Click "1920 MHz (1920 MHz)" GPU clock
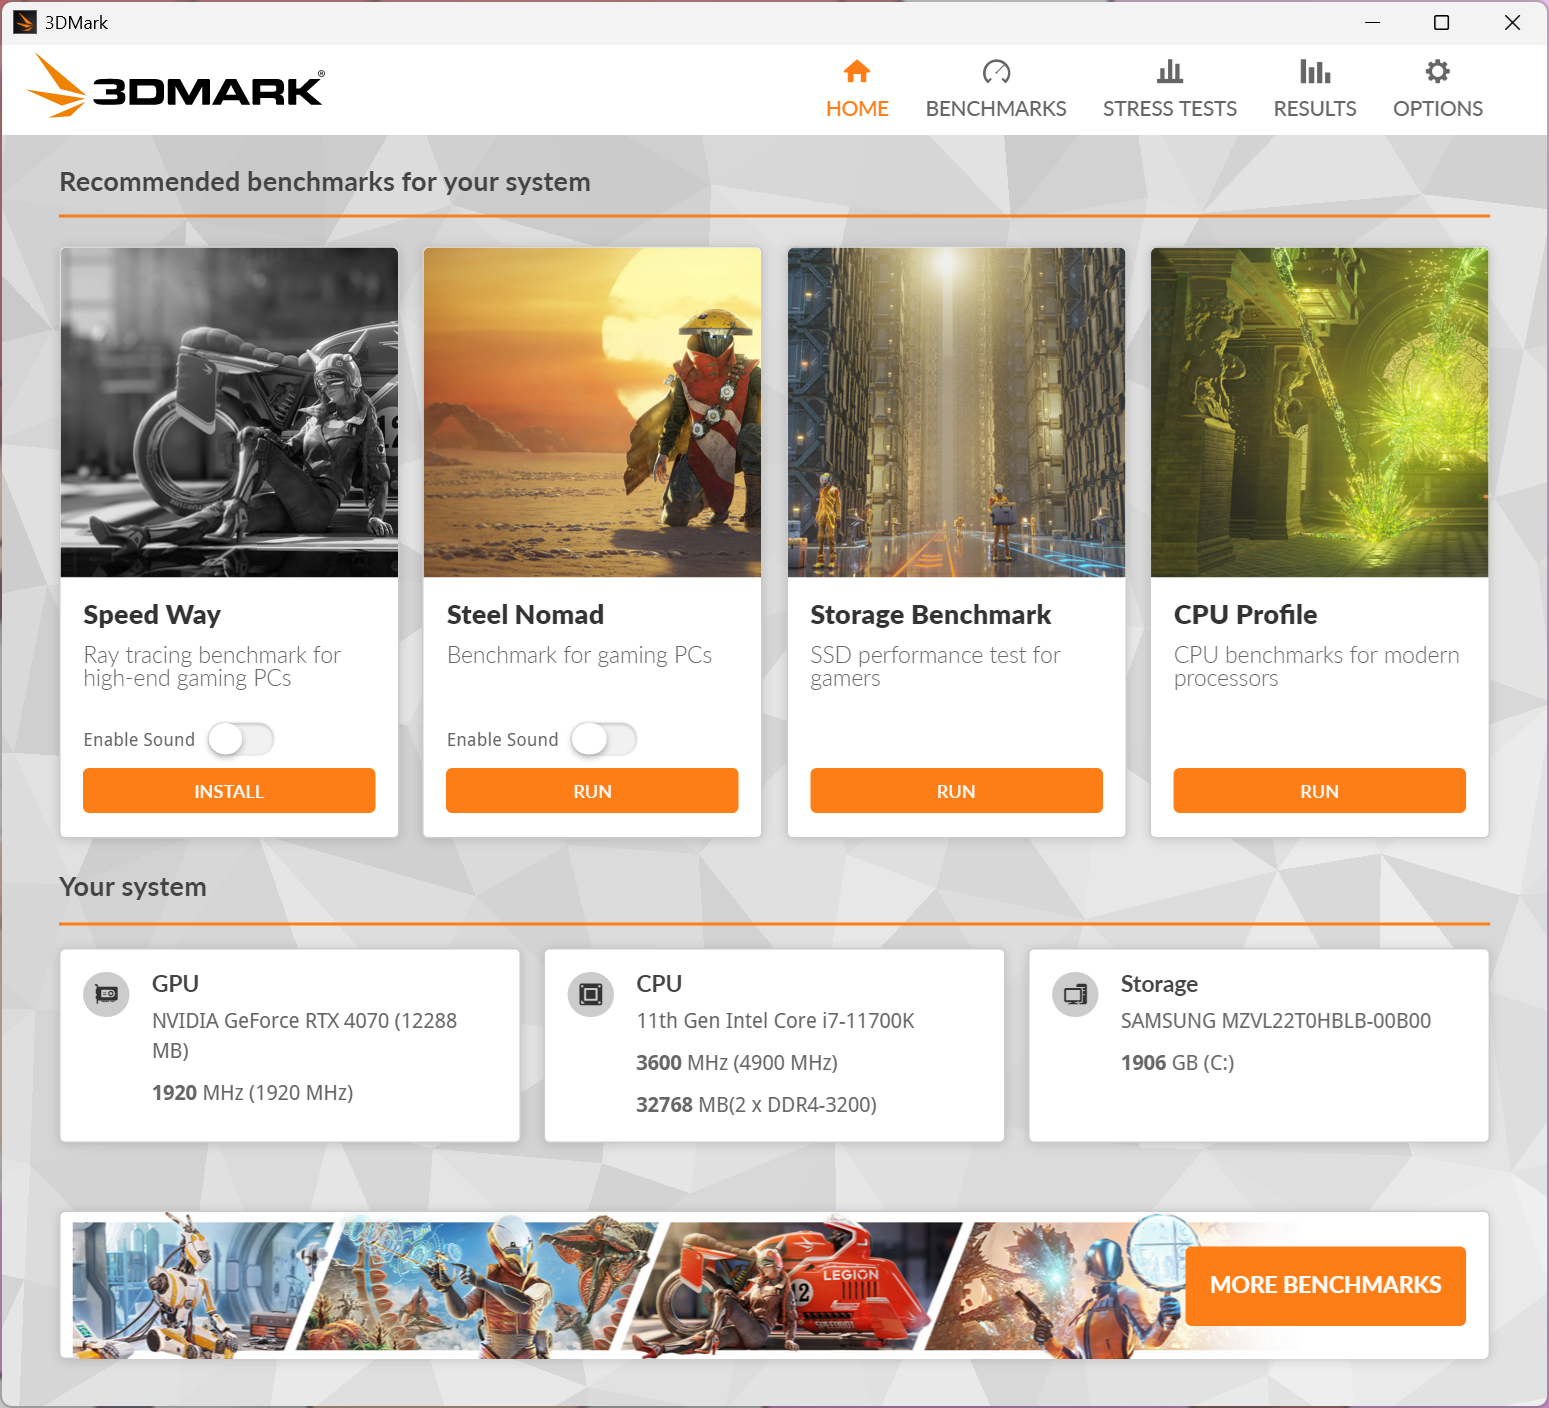Screen dimensions: 1549x1408 (x=252, y=1093)
